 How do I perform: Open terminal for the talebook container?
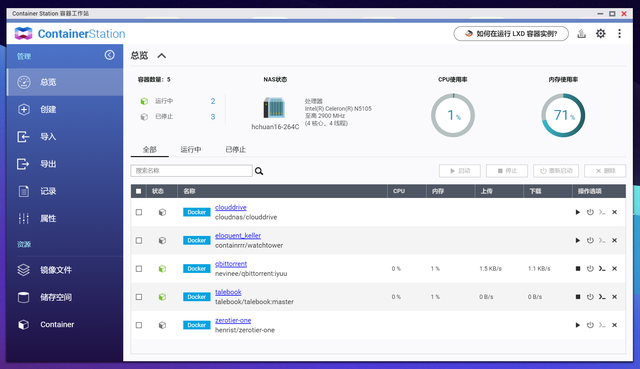pyautogui.click(x=602, y=297)
